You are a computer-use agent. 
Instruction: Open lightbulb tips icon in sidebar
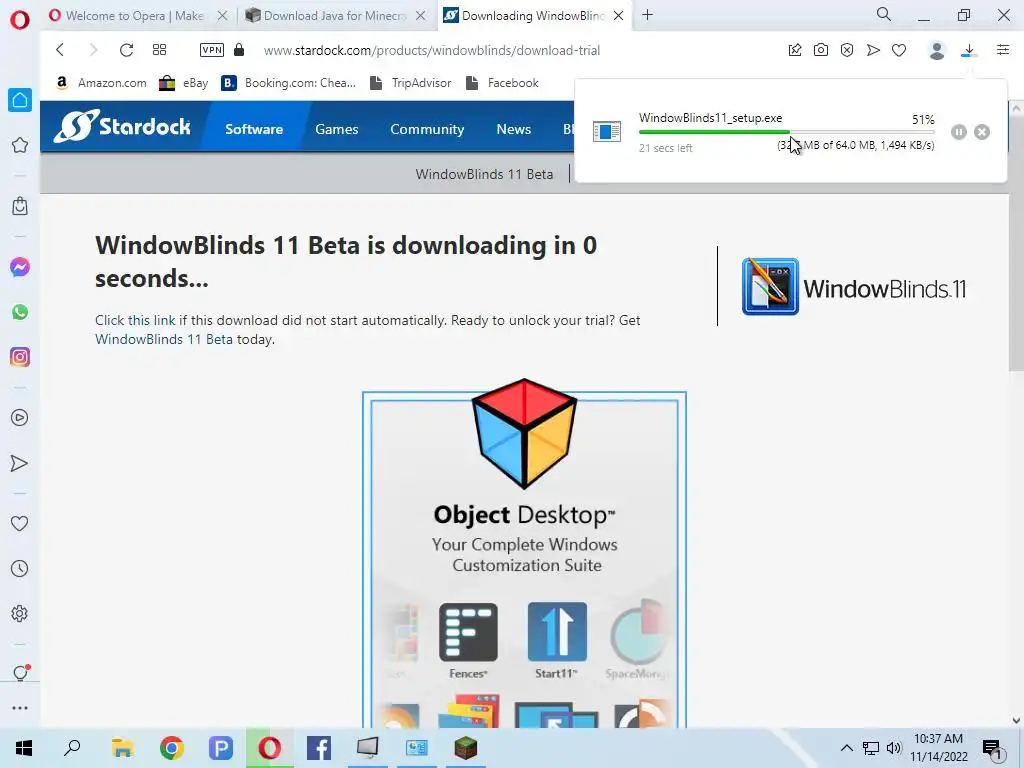pos(20,673)
